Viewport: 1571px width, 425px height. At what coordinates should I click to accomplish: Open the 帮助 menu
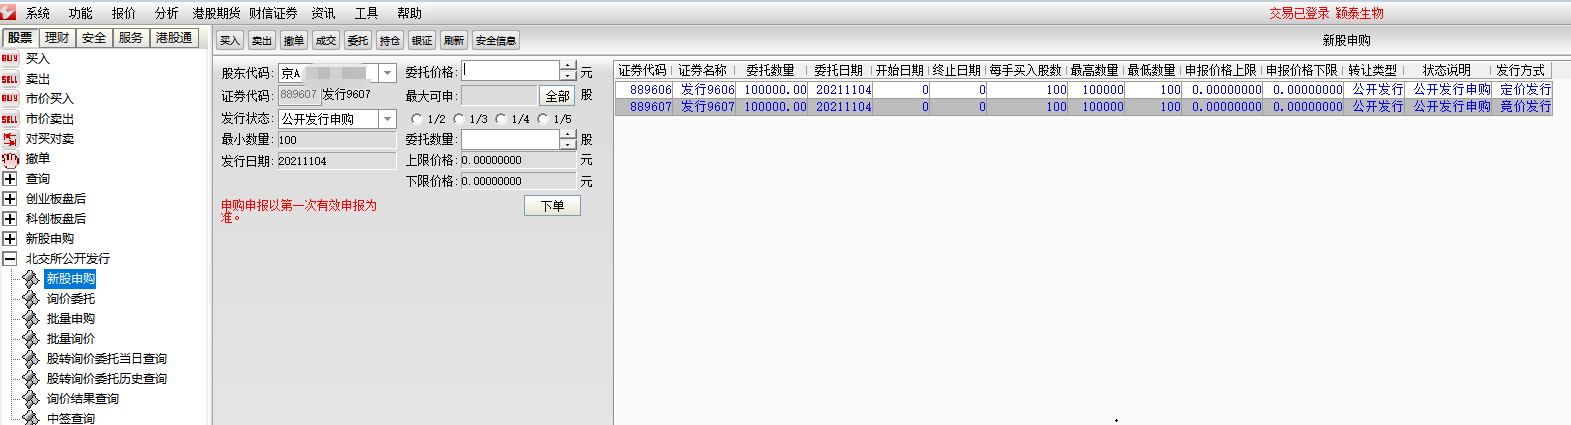[410, 13]
